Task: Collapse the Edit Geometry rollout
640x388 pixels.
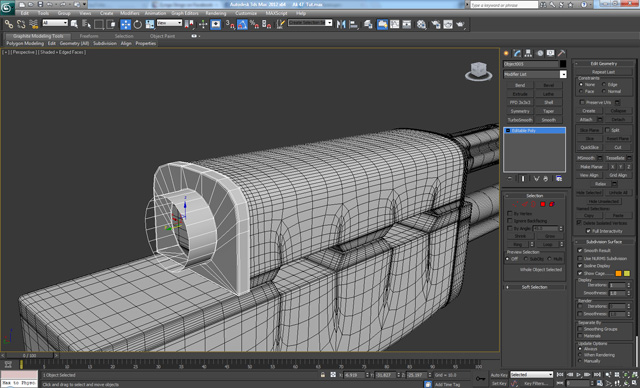Action: [x=604, y=64]
